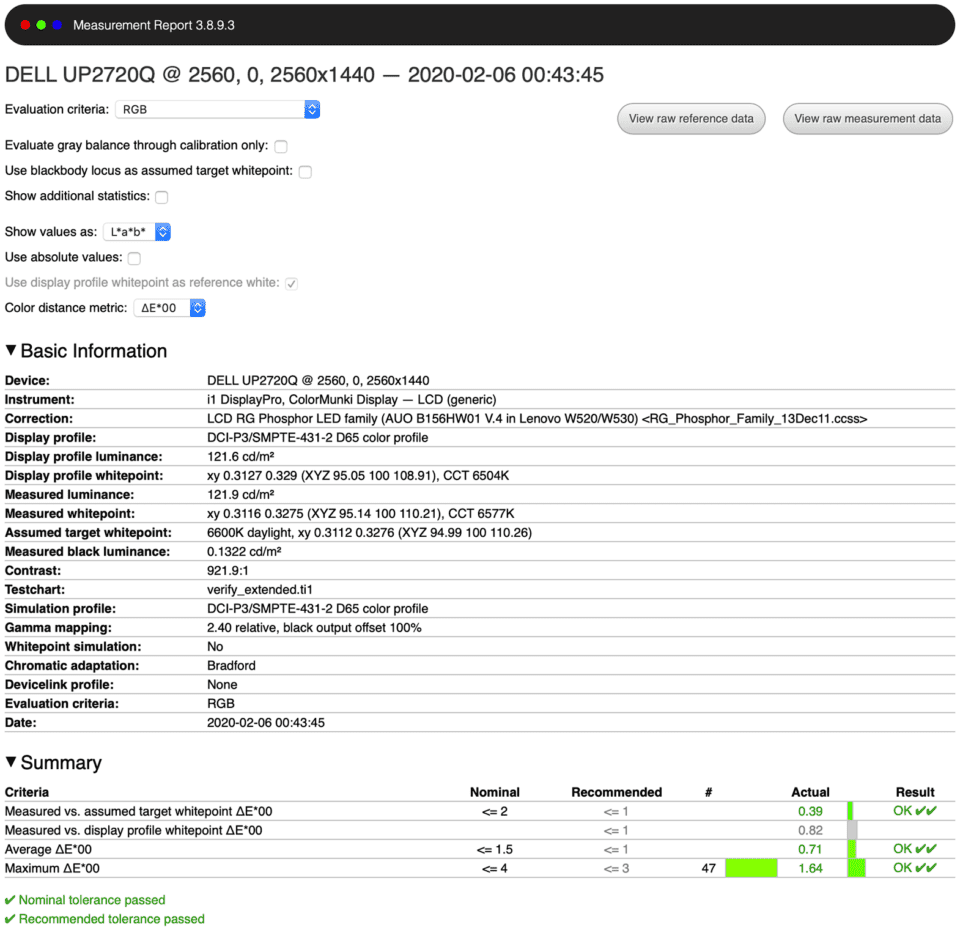Click the Device value 'DELL UP2720Q @ 2560, 0, 2560x1440'
This screenshot has height=933, width=960.
(x=318, y=380)
